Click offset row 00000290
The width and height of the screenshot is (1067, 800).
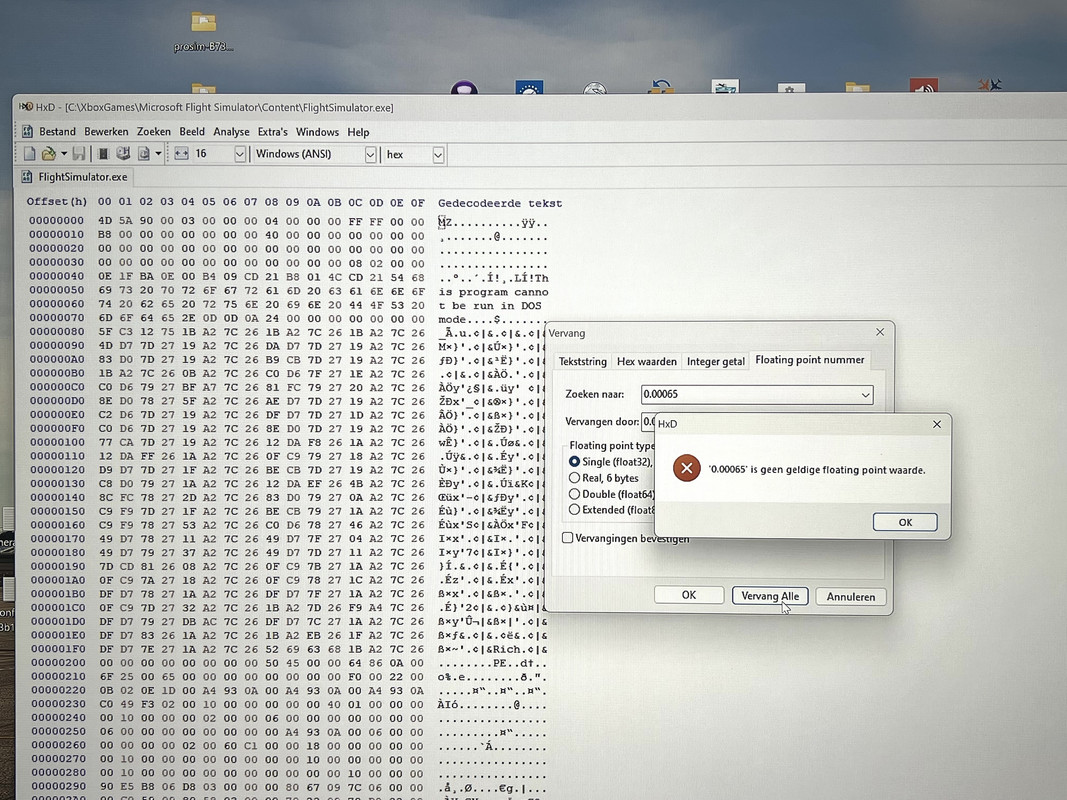(x=59, y=786)
